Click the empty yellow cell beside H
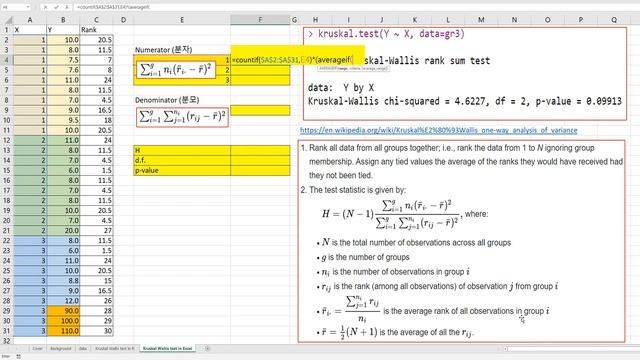640x360 pixels. (260, 150)
